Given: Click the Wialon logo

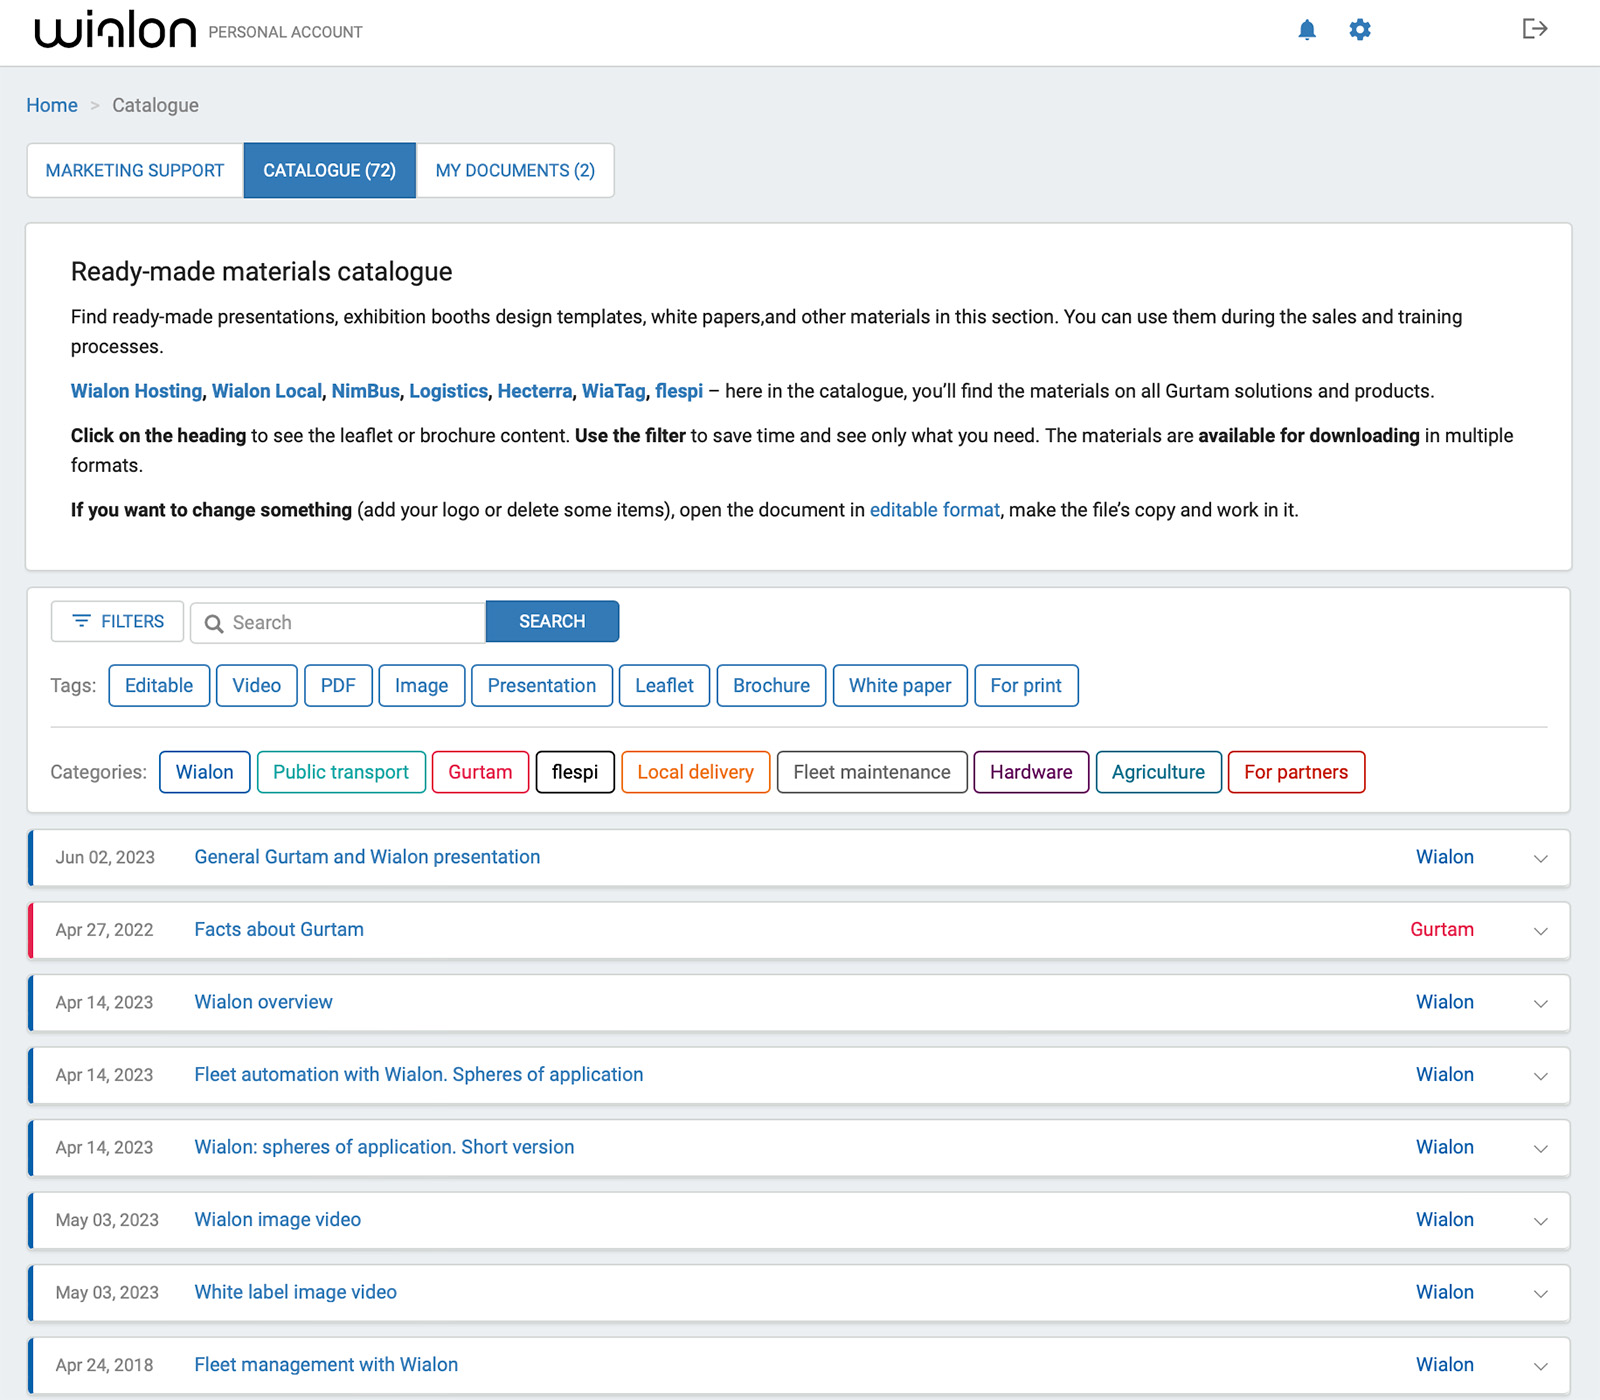Looking at the screenshot, I should point(115,30).
